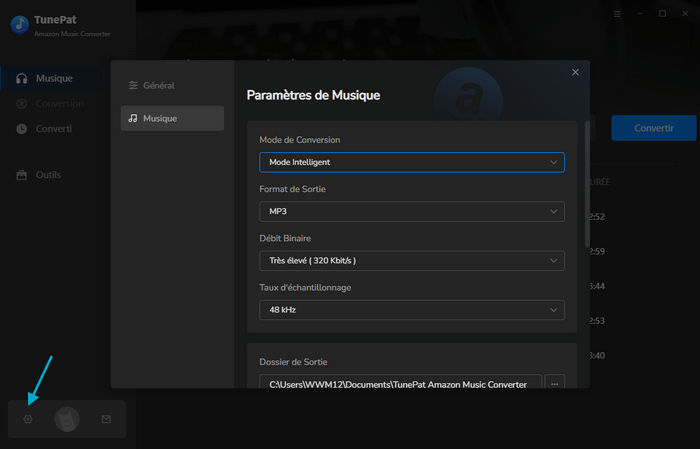Open Conversion in main sidebar
The image size is (700, 449).
click(x=53, y=104)
